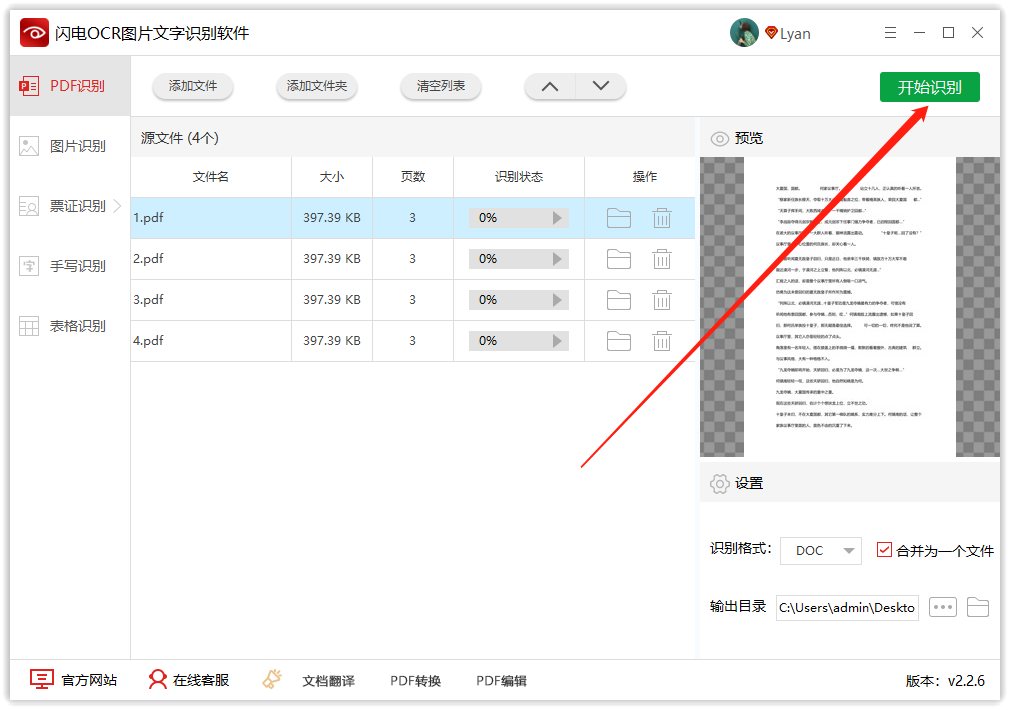Image resolution: width=1010 pixels, height=710 pixels.
Task: Start recognition on 1.pdf play arrow
Action: [557, 218]
